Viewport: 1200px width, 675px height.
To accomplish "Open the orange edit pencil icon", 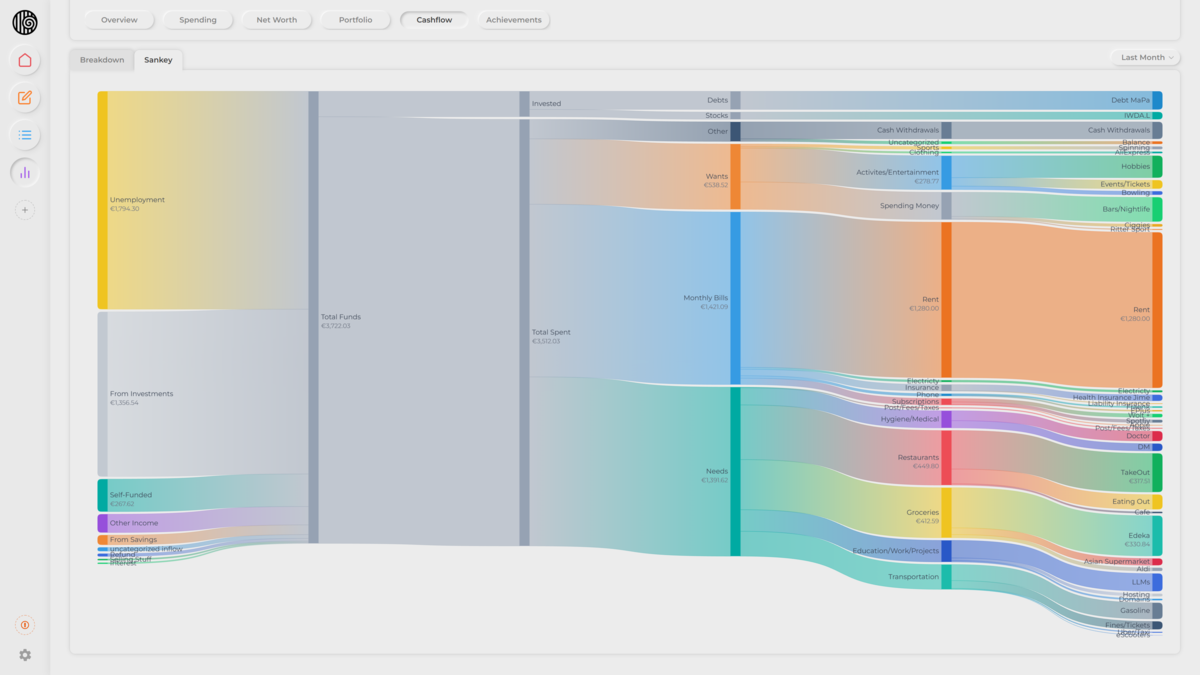I will pyautogui.click(x=25, y=98).
